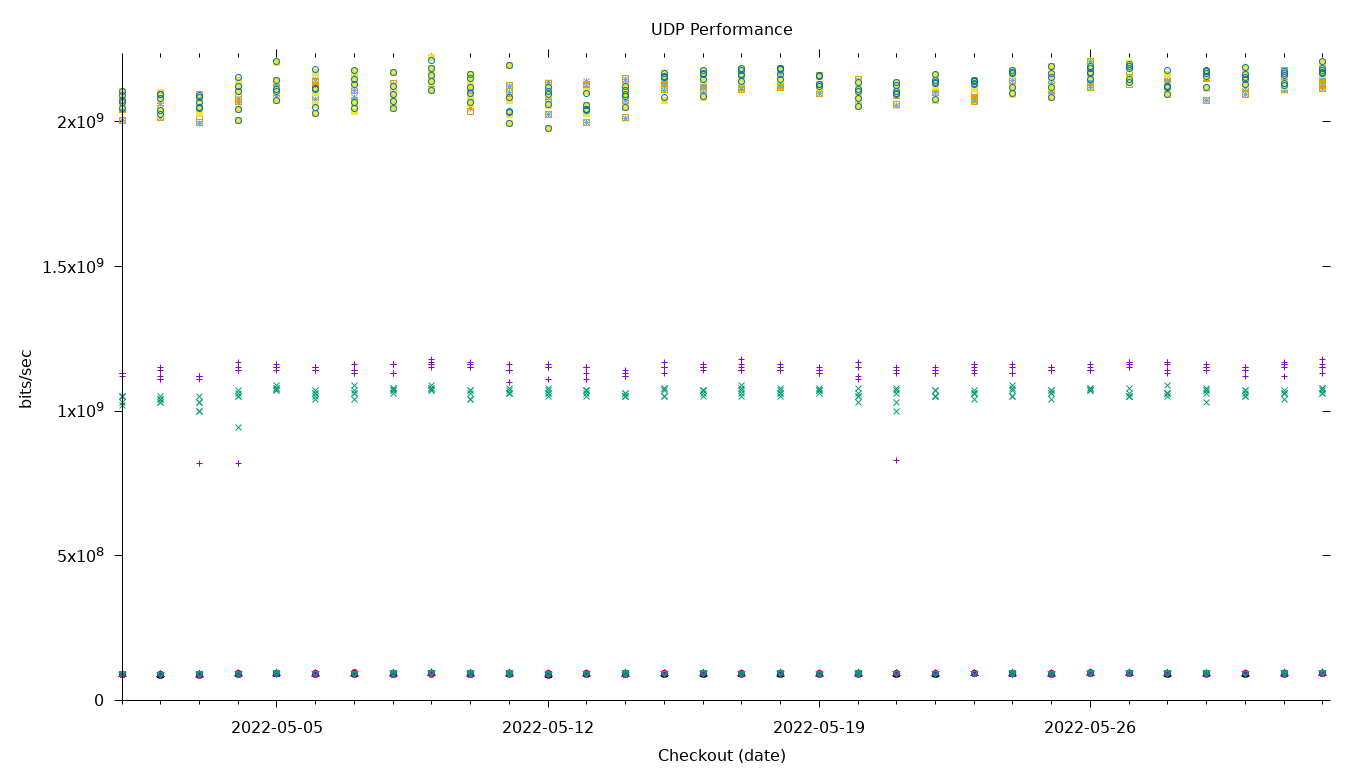The image size is (1360, 768).
Task: Click the 1x10^9 y-axis tick label
Action: click(x=81, y=411)
